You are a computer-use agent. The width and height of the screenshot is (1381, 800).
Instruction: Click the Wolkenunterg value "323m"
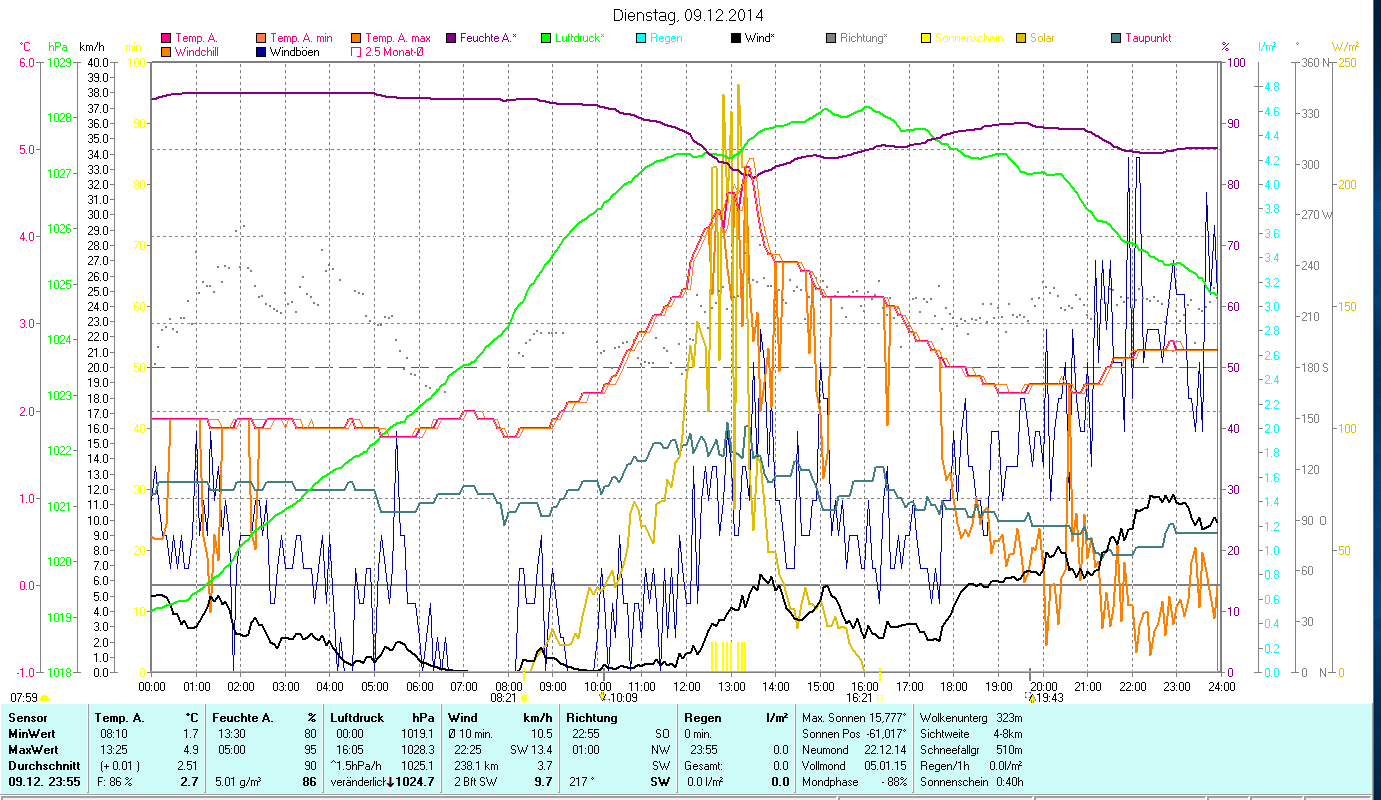1011,718
